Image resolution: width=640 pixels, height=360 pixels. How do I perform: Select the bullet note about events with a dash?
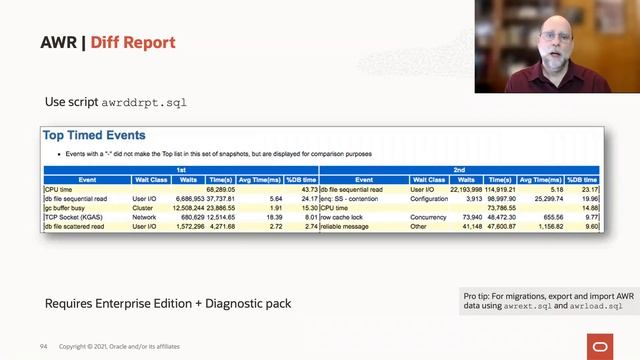click(218, 154)
